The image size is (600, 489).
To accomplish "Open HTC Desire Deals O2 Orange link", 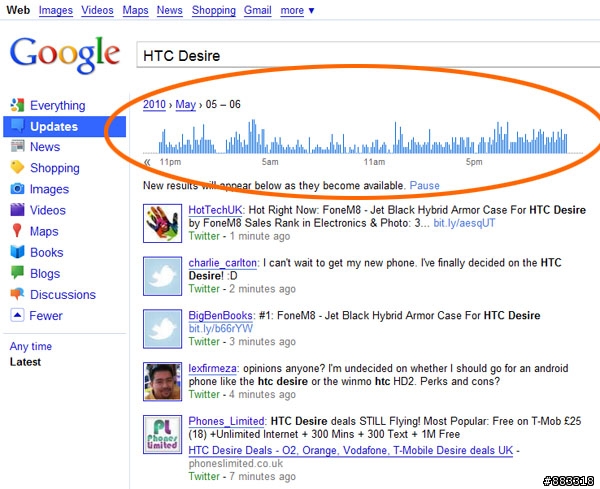I will 351,450.
